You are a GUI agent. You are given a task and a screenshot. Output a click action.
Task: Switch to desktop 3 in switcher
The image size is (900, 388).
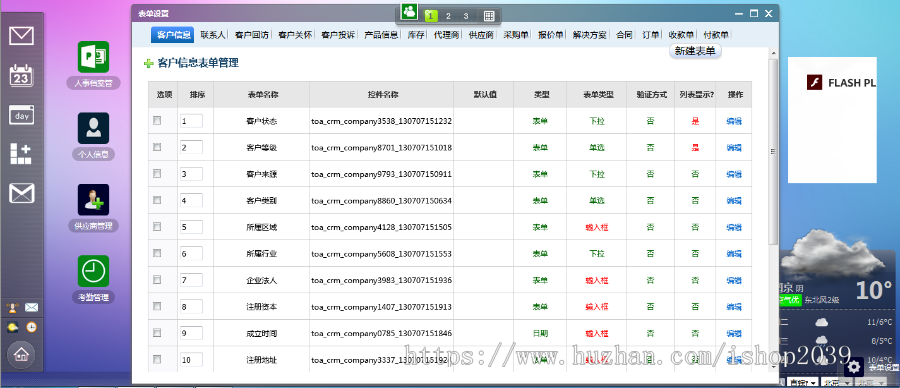point(465,16)
